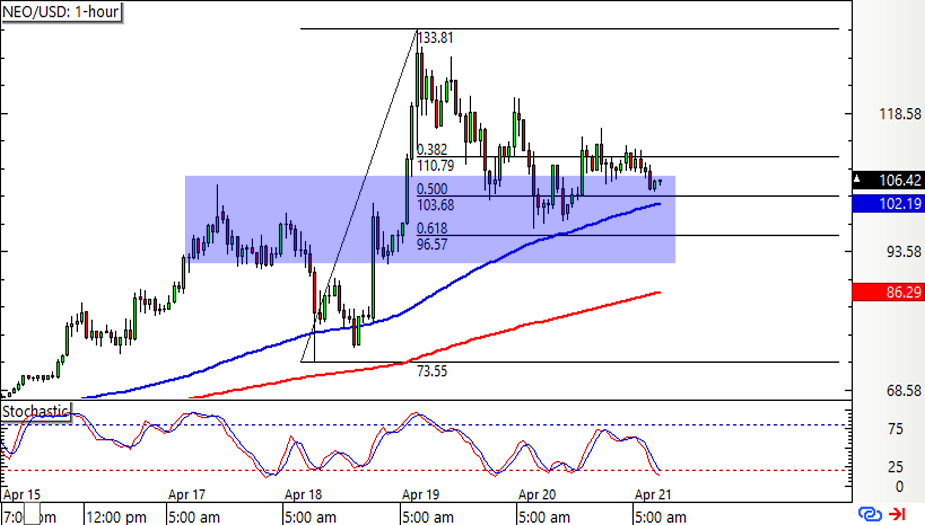Click the 5:00 am time under Apr 20
The image size is (925, 525).
(544, 517)
